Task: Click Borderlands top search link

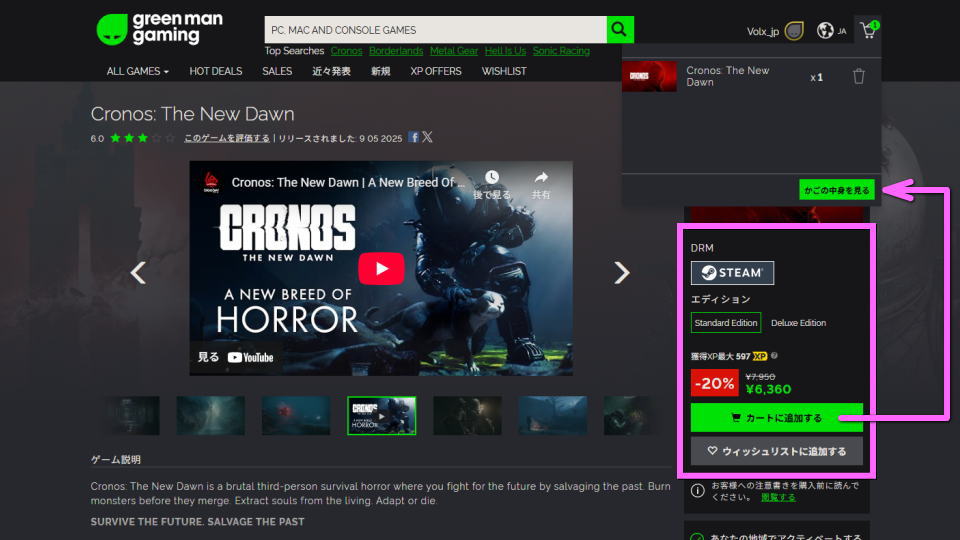Action: click(396, 51)
